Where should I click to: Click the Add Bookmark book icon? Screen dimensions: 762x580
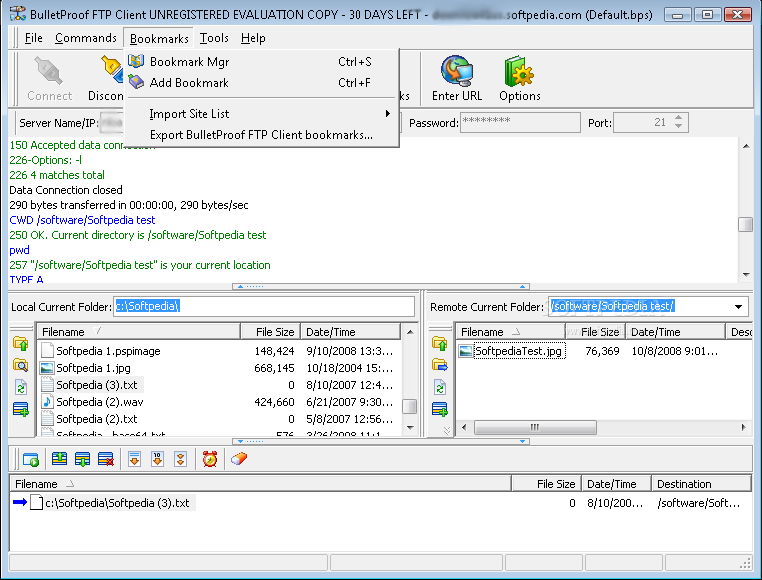click(x=136, y=82)
